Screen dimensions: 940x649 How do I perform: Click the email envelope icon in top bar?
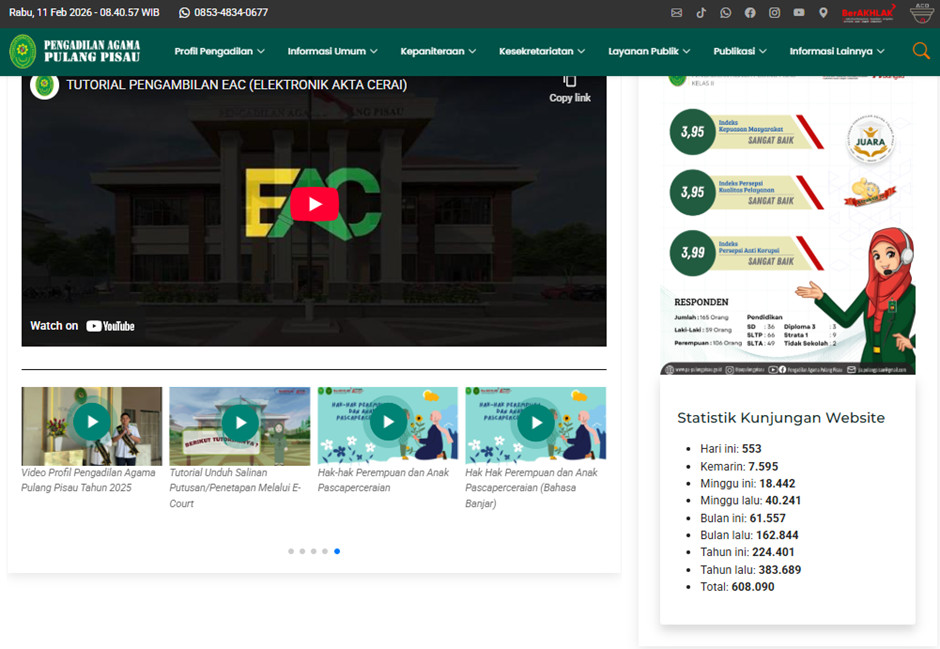point(676,13)
